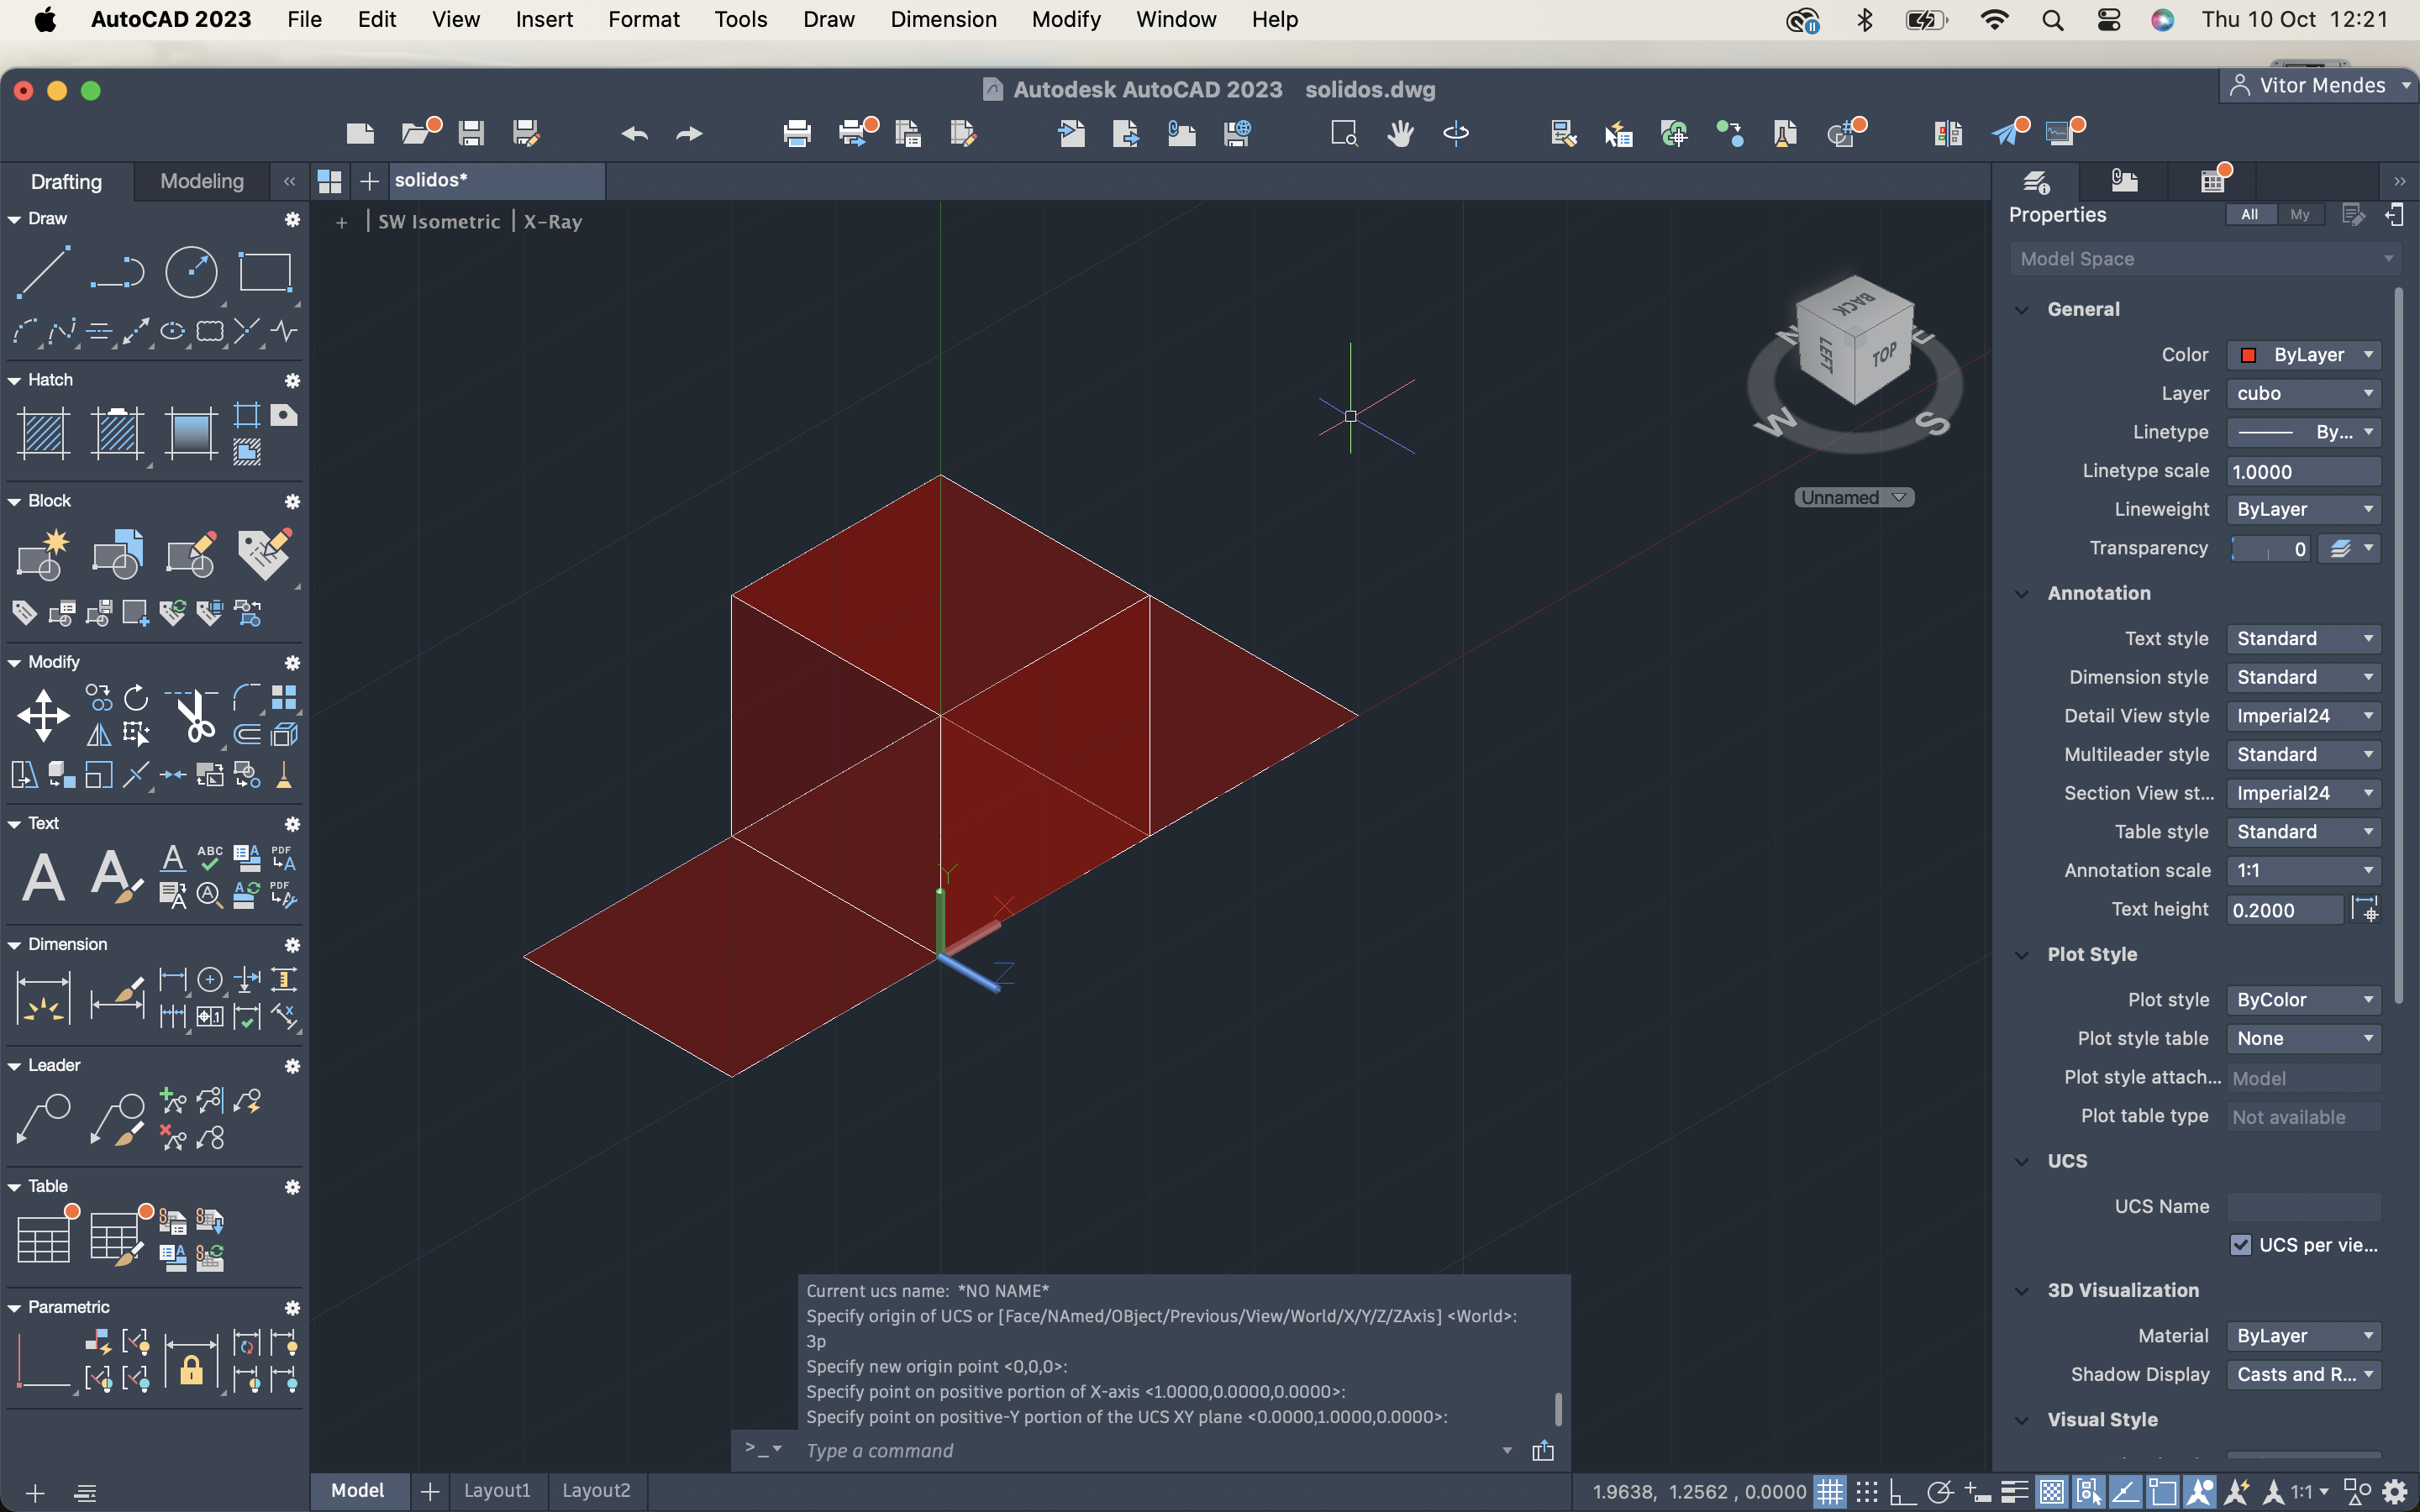
Task: Switch to the Layout2 tab
Action: pyautogui.click(x=596, y=1490)
